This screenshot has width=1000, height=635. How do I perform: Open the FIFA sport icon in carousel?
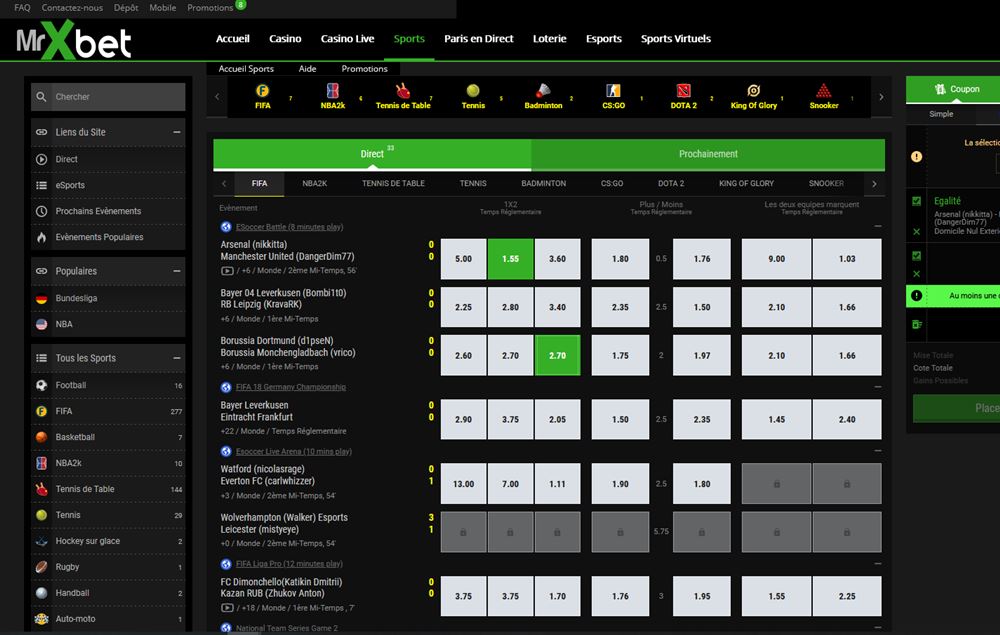262,91
